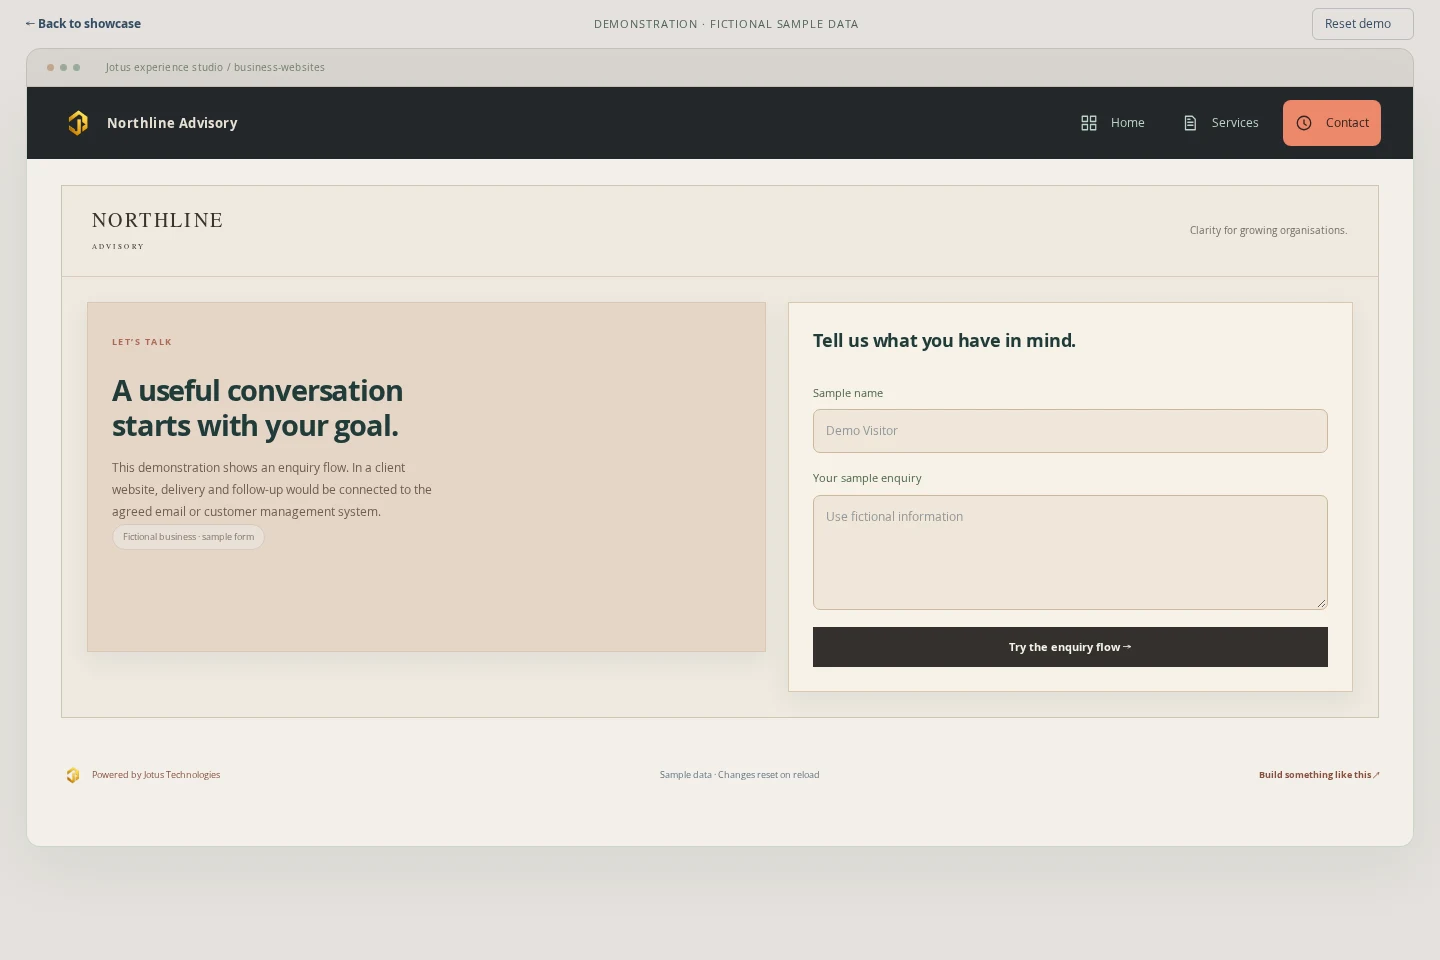
Task: Open the Home nav item
Action: [x=1113, y=123]
